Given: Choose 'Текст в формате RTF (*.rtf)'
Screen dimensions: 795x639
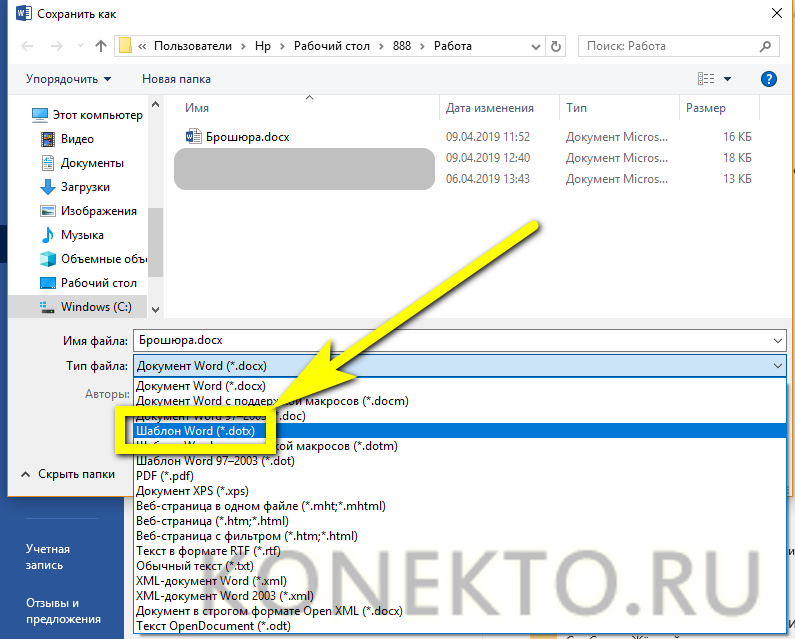Looking at the screenshot, I should pyautogui.click(x=460, y=551).
